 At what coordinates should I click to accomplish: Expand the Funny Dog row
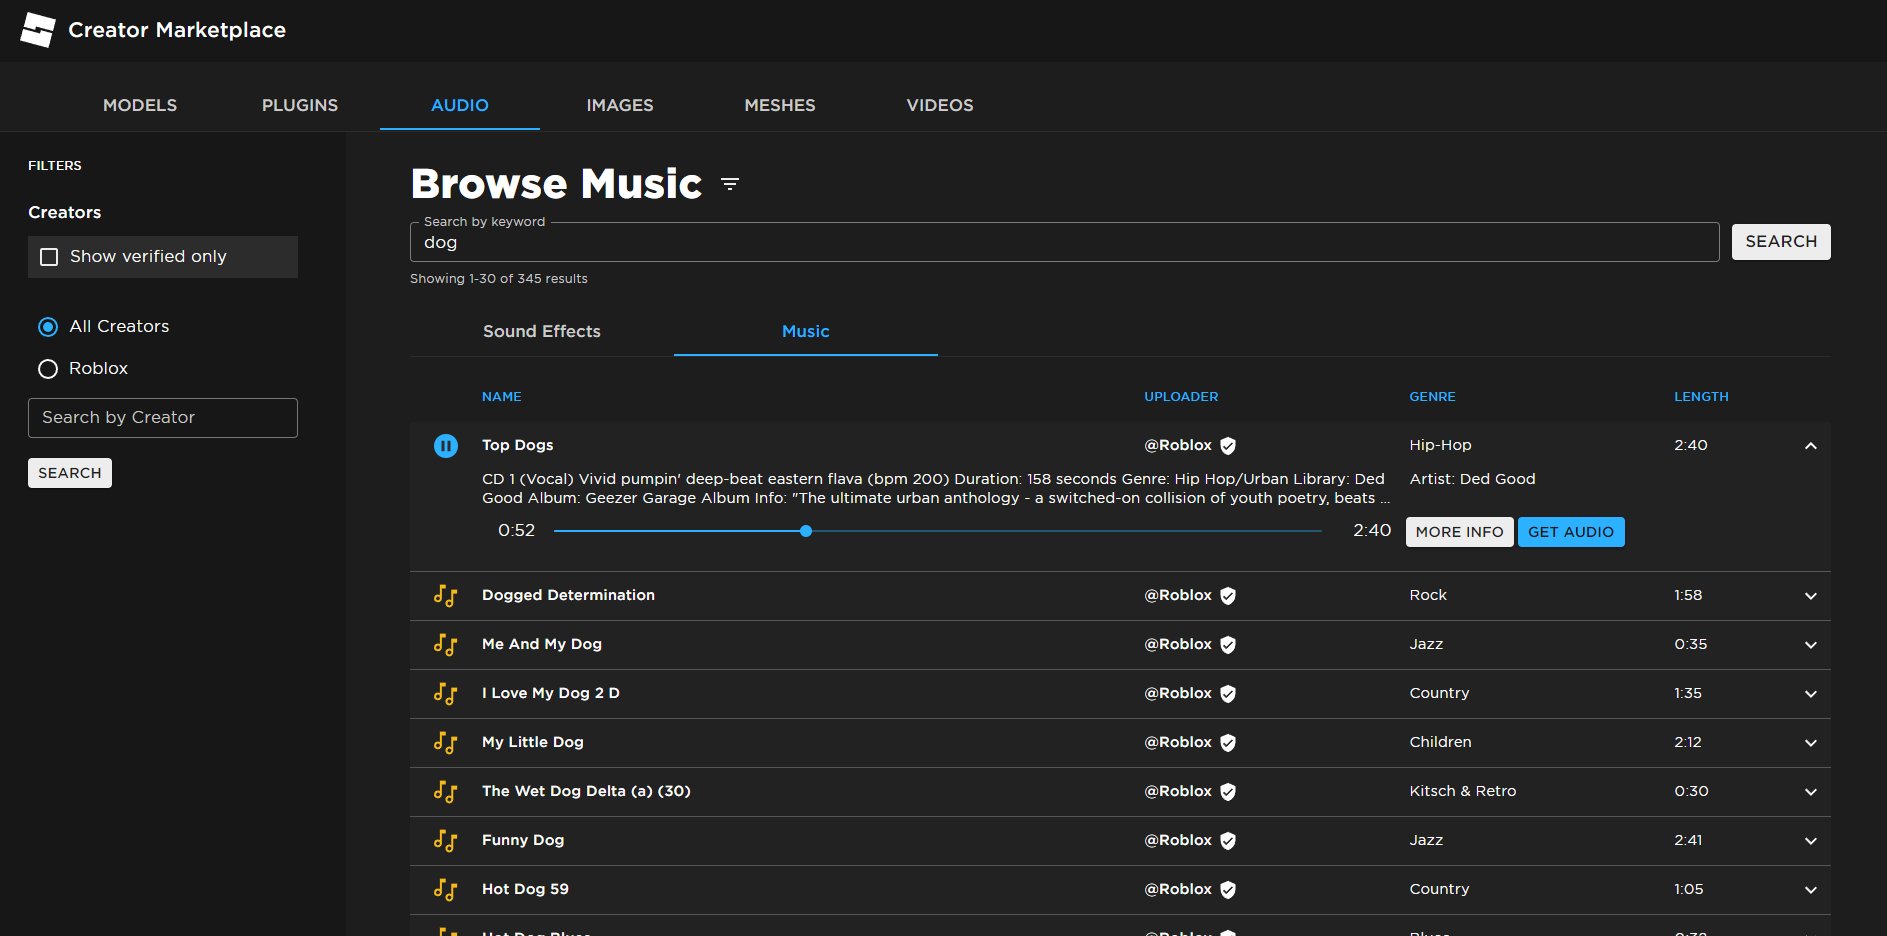pyautogui.click(x=1810, y=841)
